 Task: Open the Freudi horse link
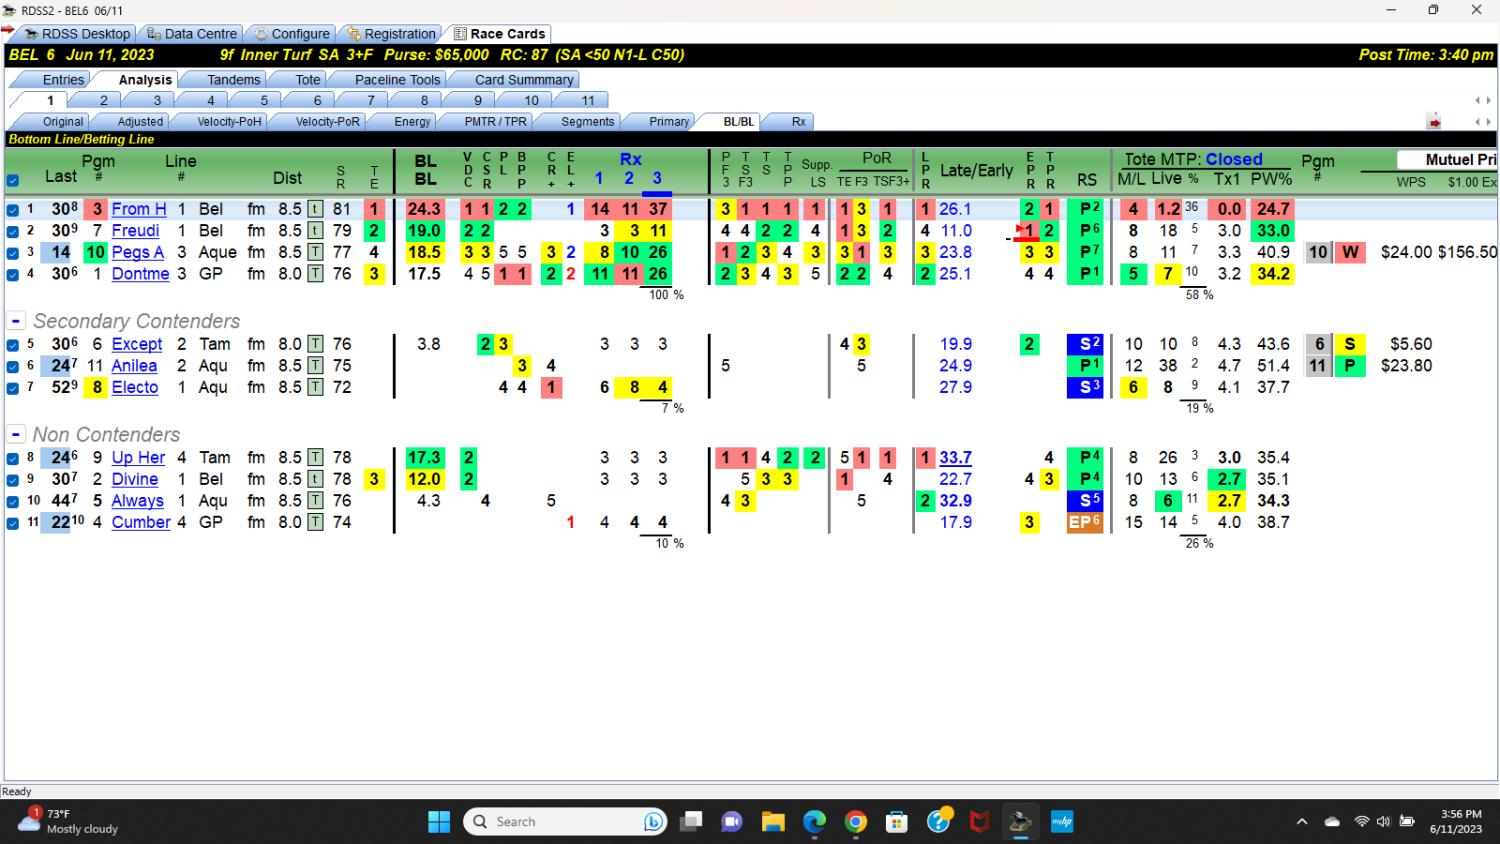(x=135, y=231)
